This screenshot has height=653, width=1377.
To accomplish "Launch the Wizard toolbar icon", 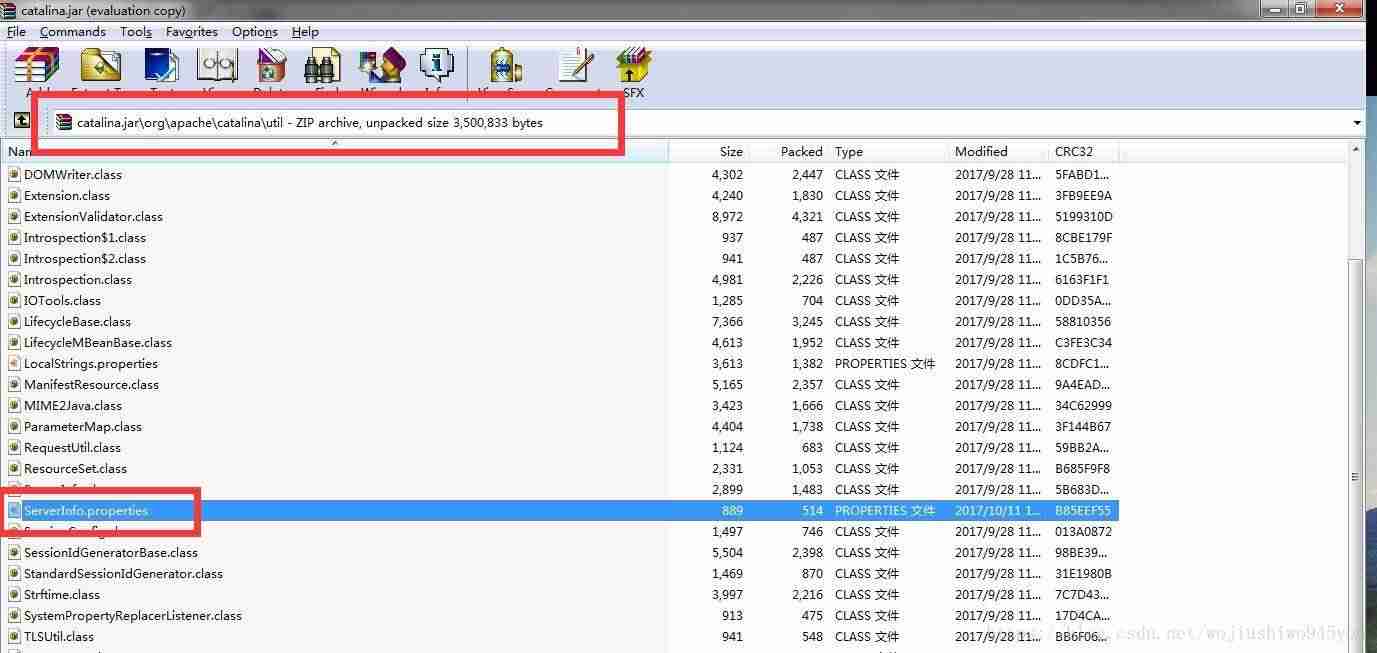I will [381, 68].
